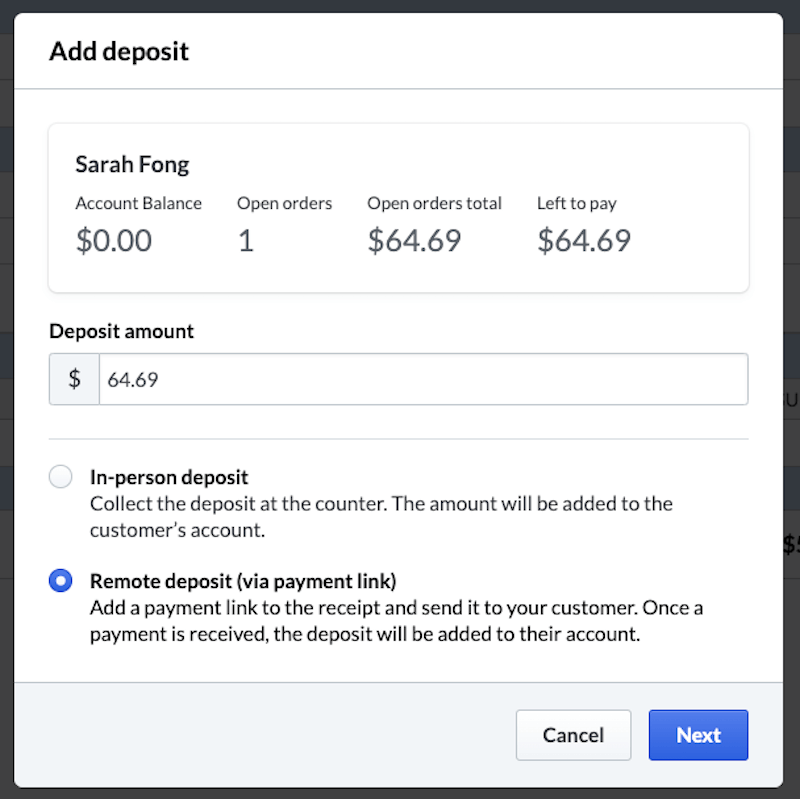The height and width of the screenshot is (799, 800).
Task: Click the "Left to pay" heading
Action: [576, 203]
